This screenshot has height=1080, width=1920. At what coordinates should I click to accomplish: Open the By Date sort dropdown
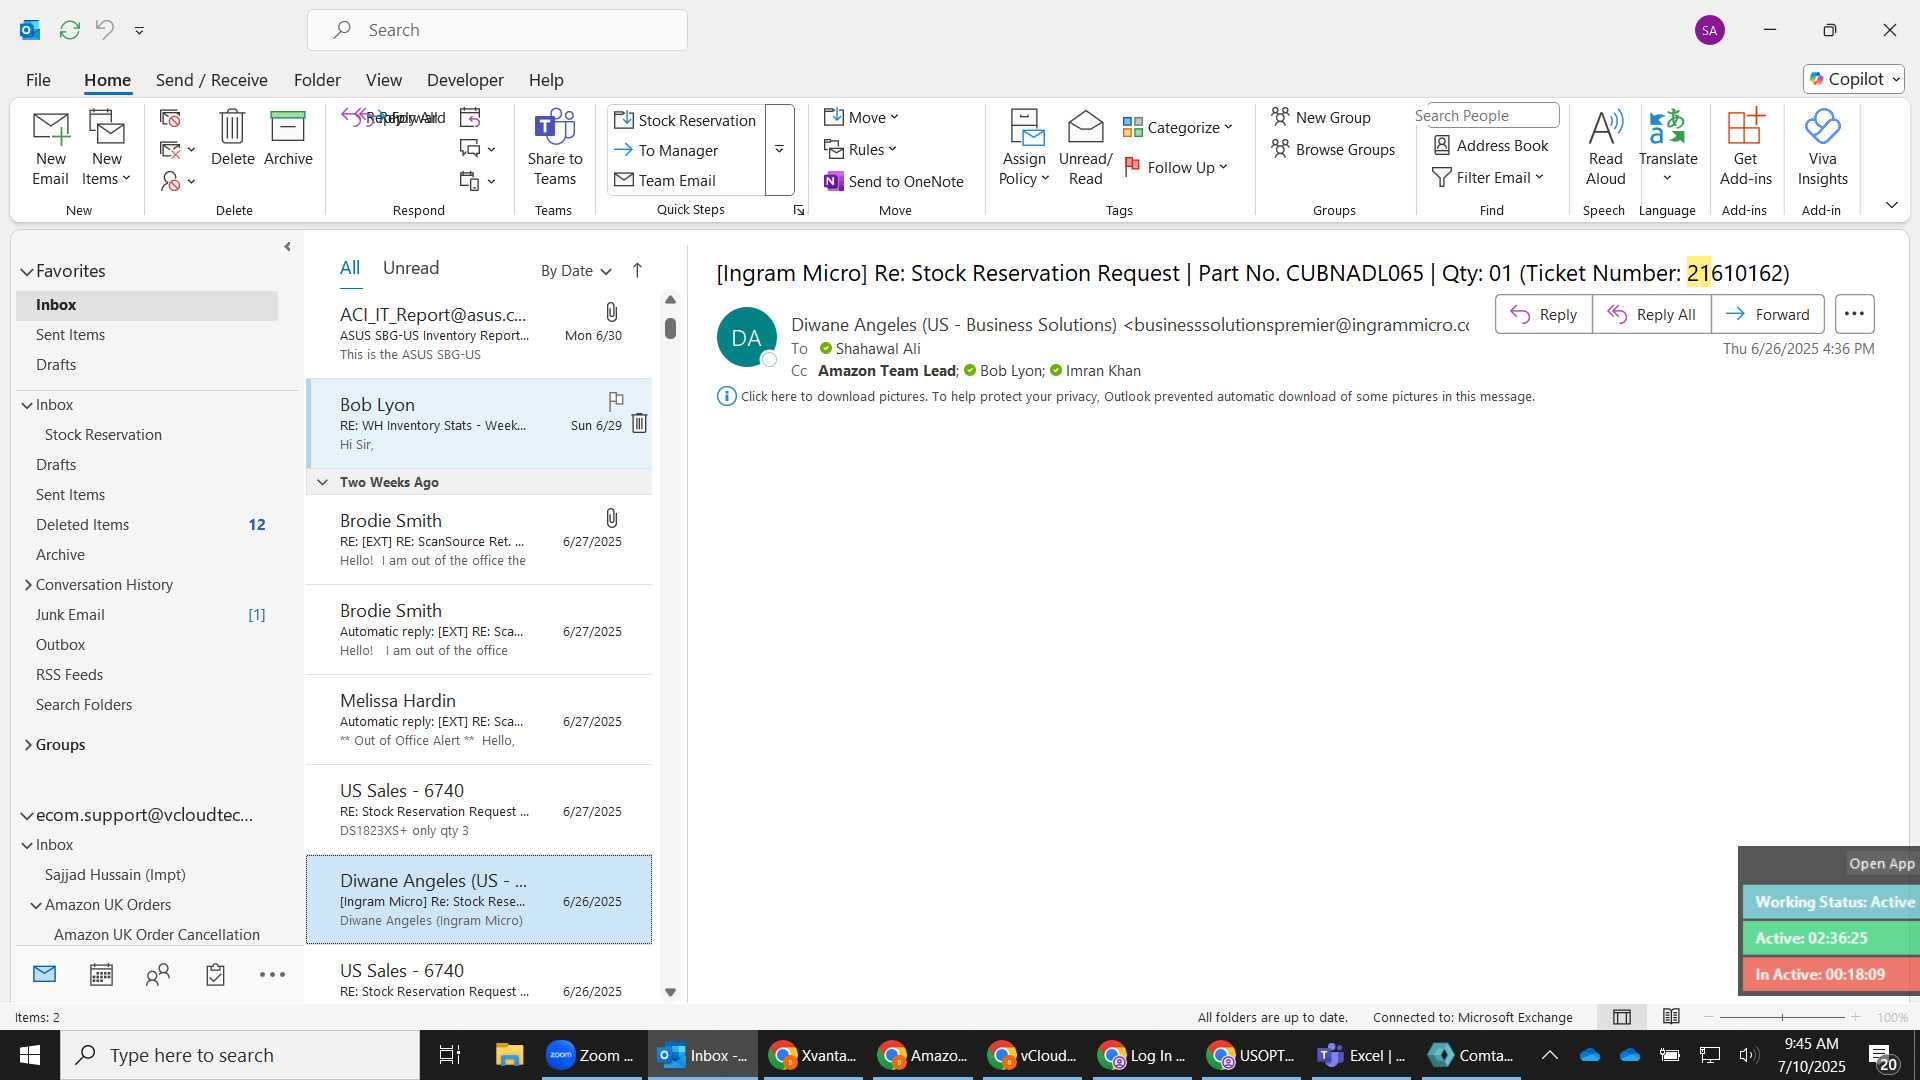point(576,270)
